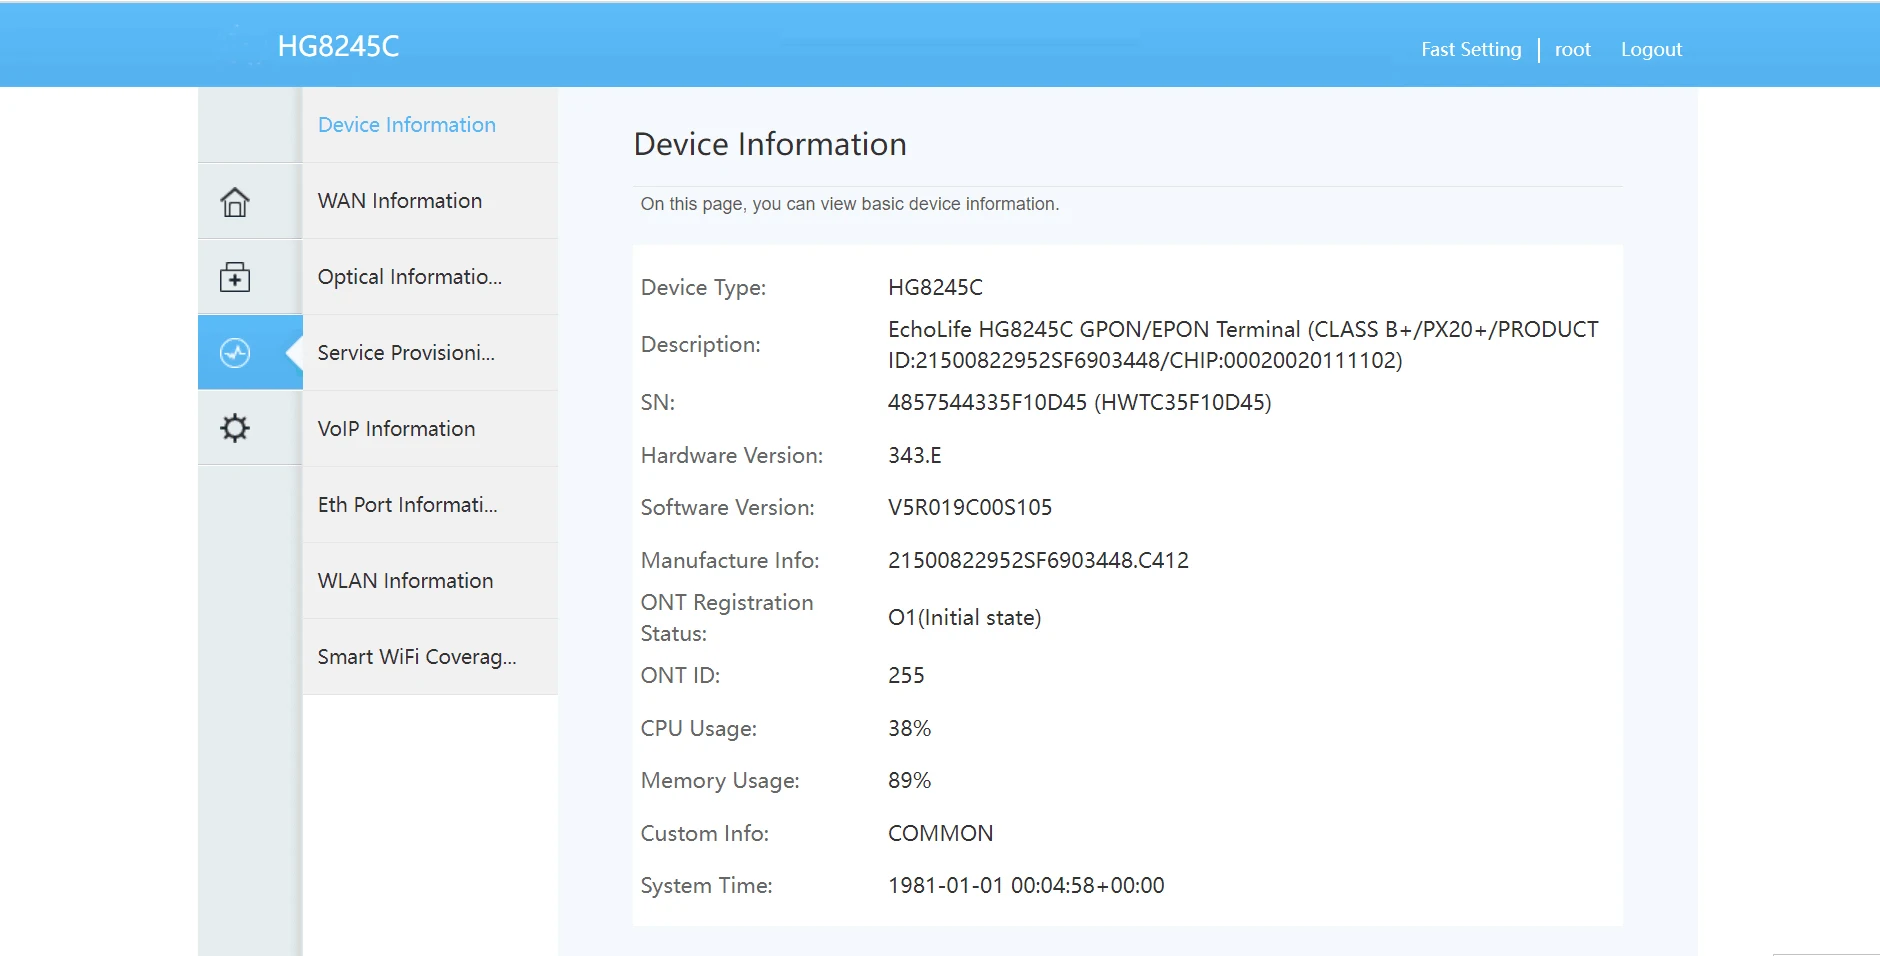Select WLAN Information in the submenu
The width and height of the screenshot is (1880, 956).
point(405,581)
